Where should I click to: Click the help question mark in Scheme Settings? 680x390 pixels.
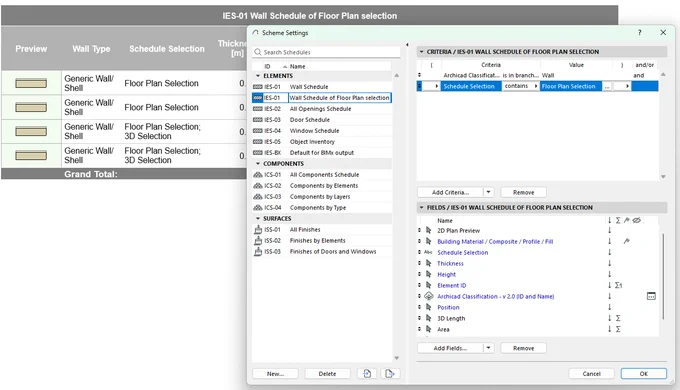[x=640, y=33]
